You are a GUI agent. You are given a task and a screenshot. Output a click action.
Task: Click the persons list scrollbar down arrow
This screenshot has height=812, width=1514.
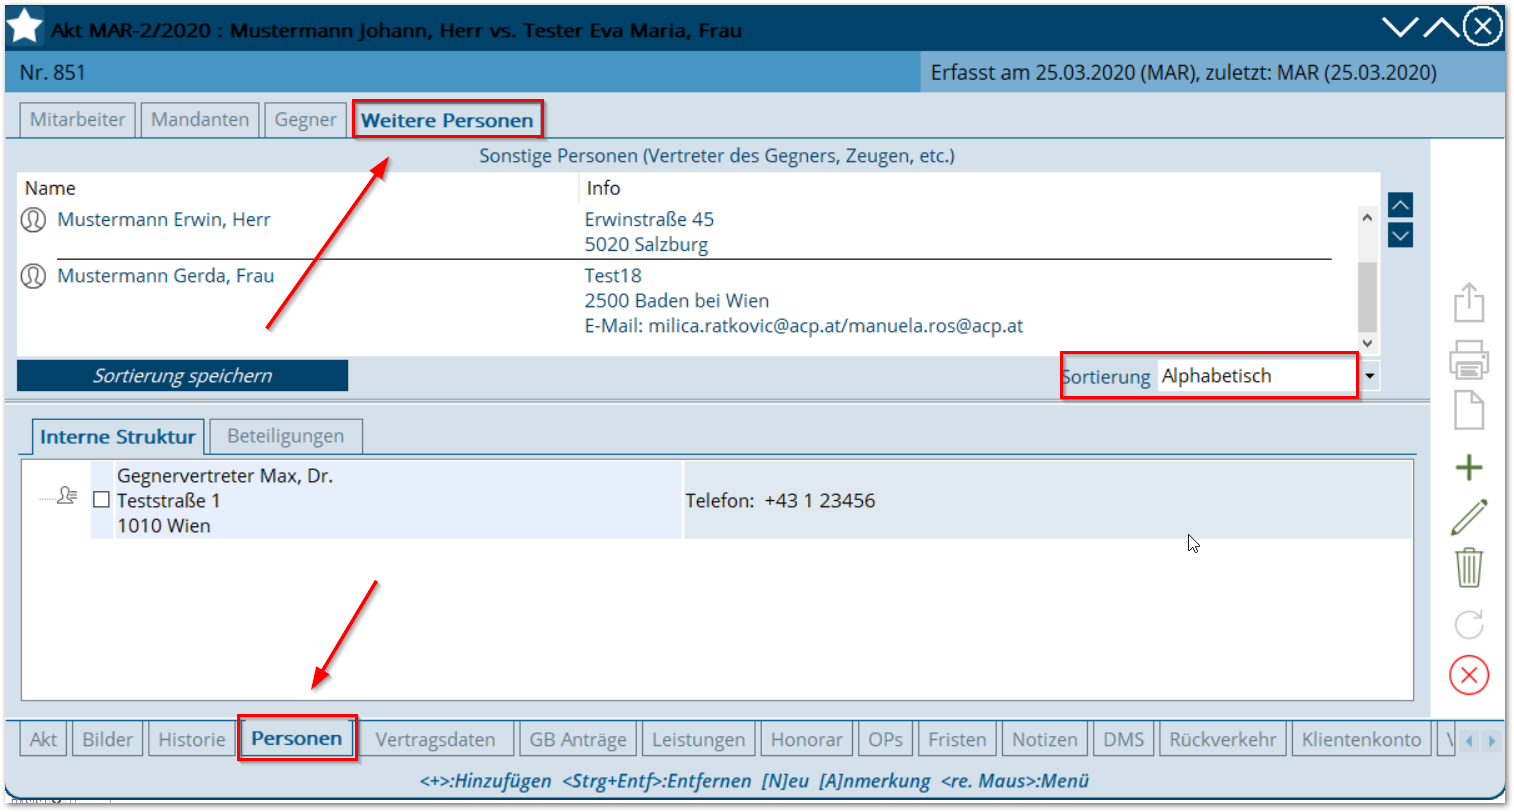[x=1367, y=343]
